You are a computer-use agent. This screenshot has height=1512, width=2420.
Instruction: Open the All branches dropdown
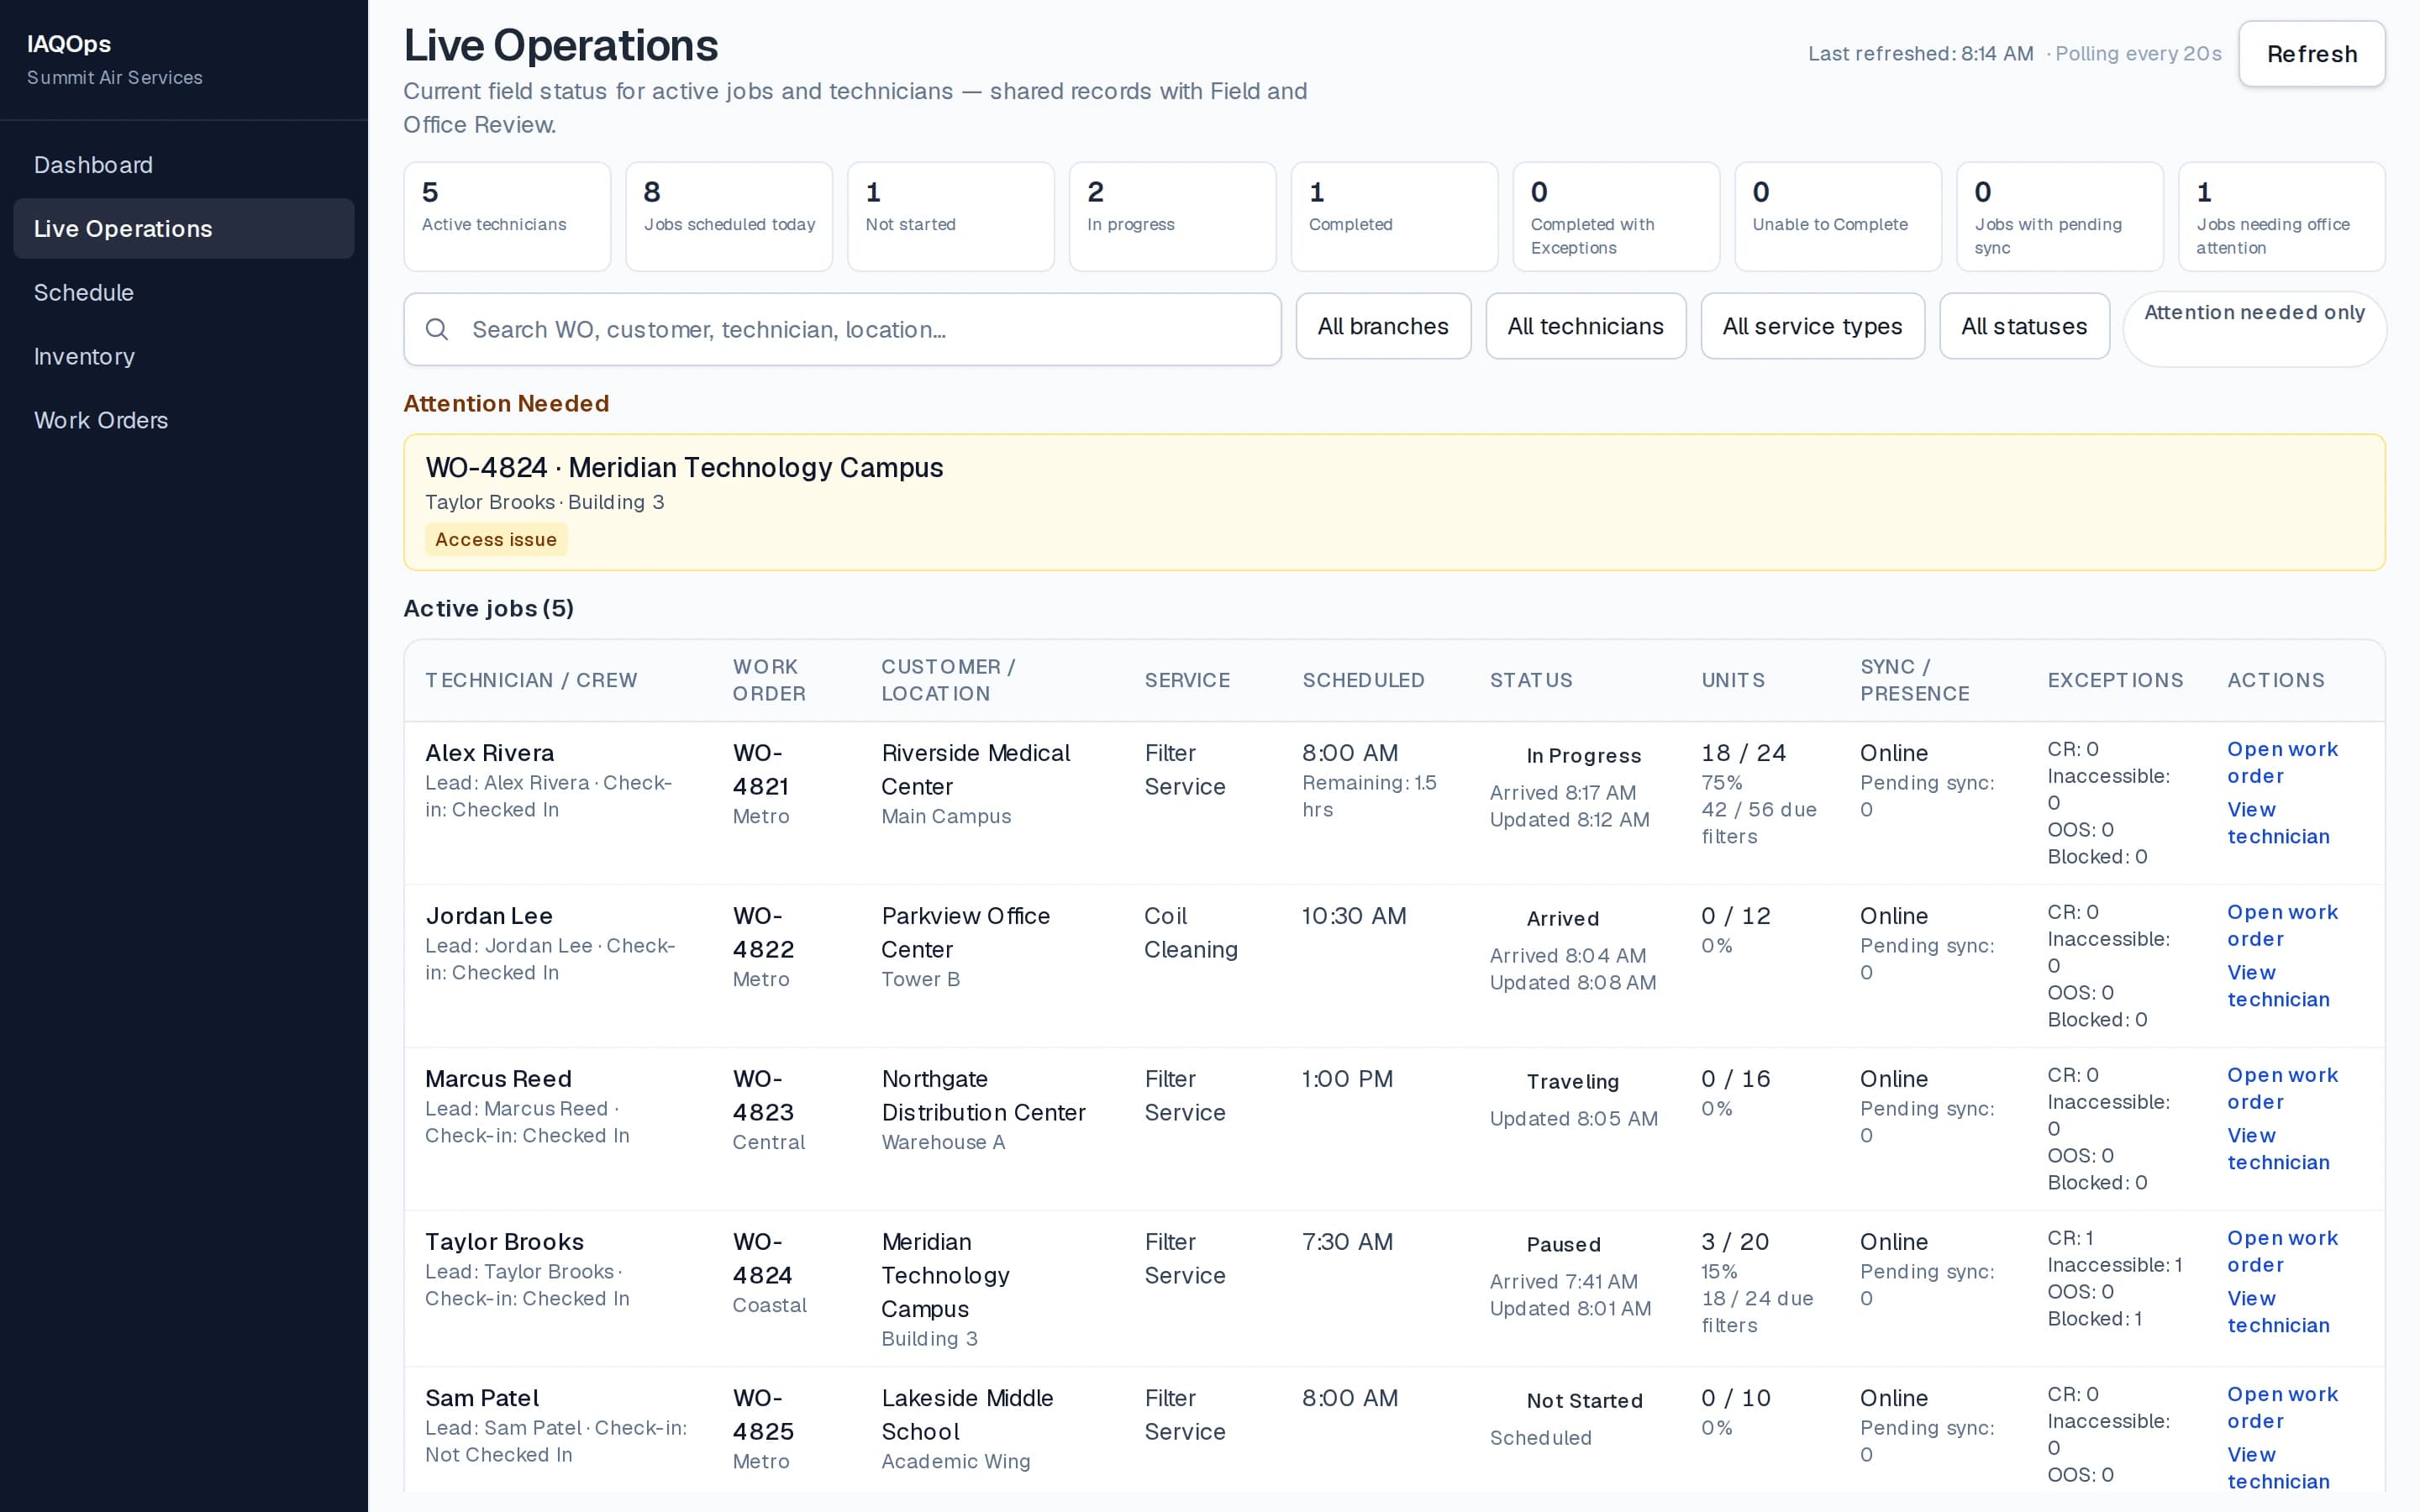[1383, 326]
